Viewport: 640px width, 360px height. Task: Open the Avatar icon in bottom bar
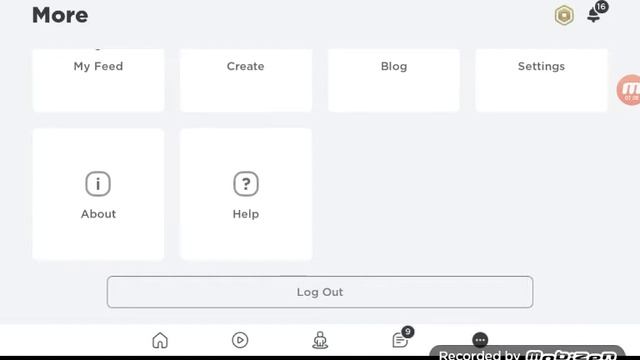(x=320, y=340)
